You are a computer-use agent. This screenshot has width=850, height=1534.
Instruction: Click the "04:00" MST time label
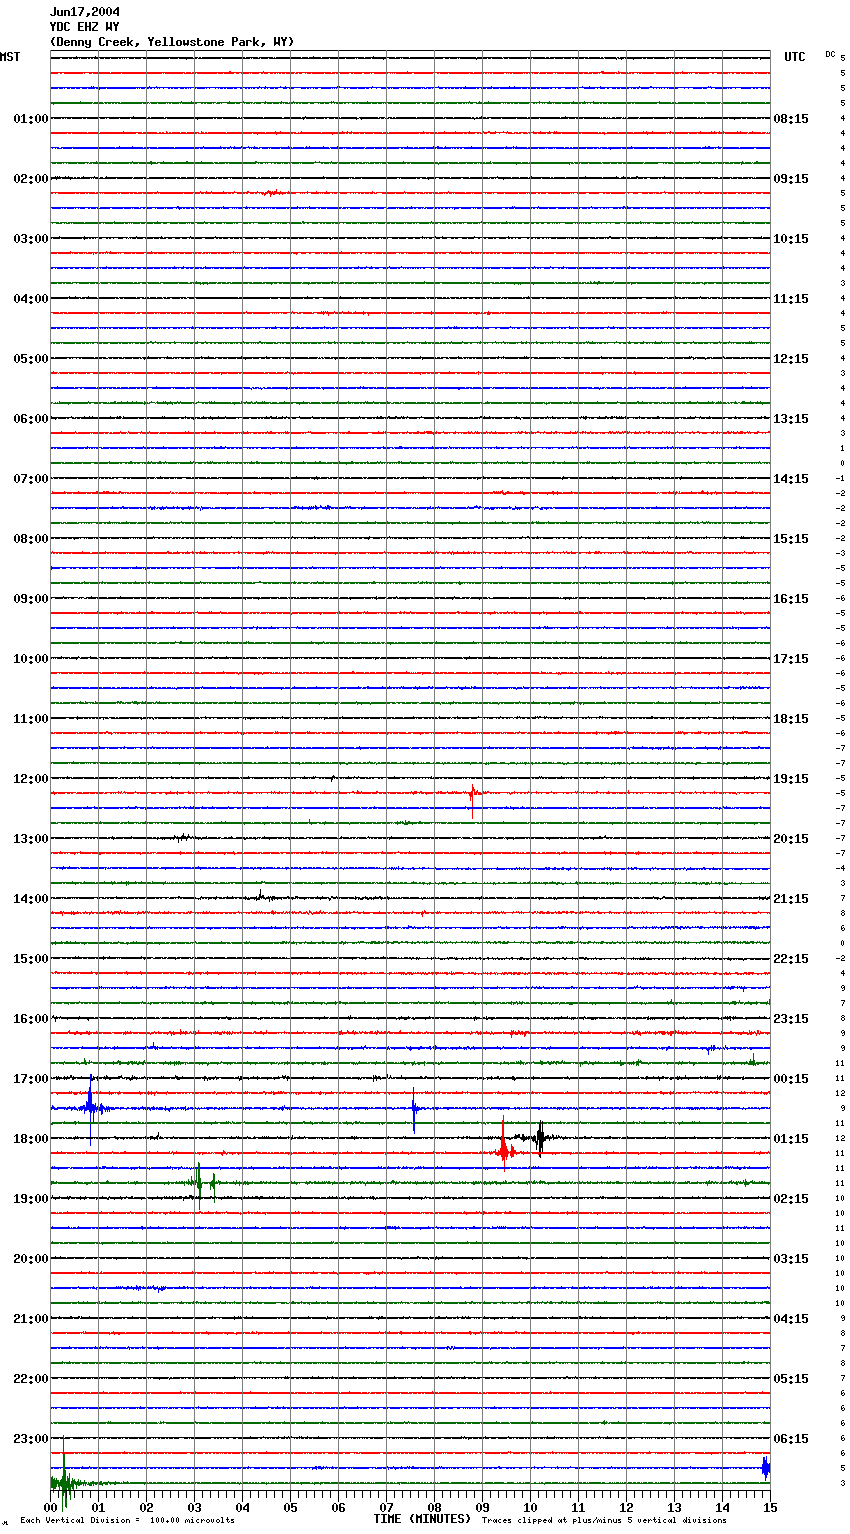coord(31,299)
